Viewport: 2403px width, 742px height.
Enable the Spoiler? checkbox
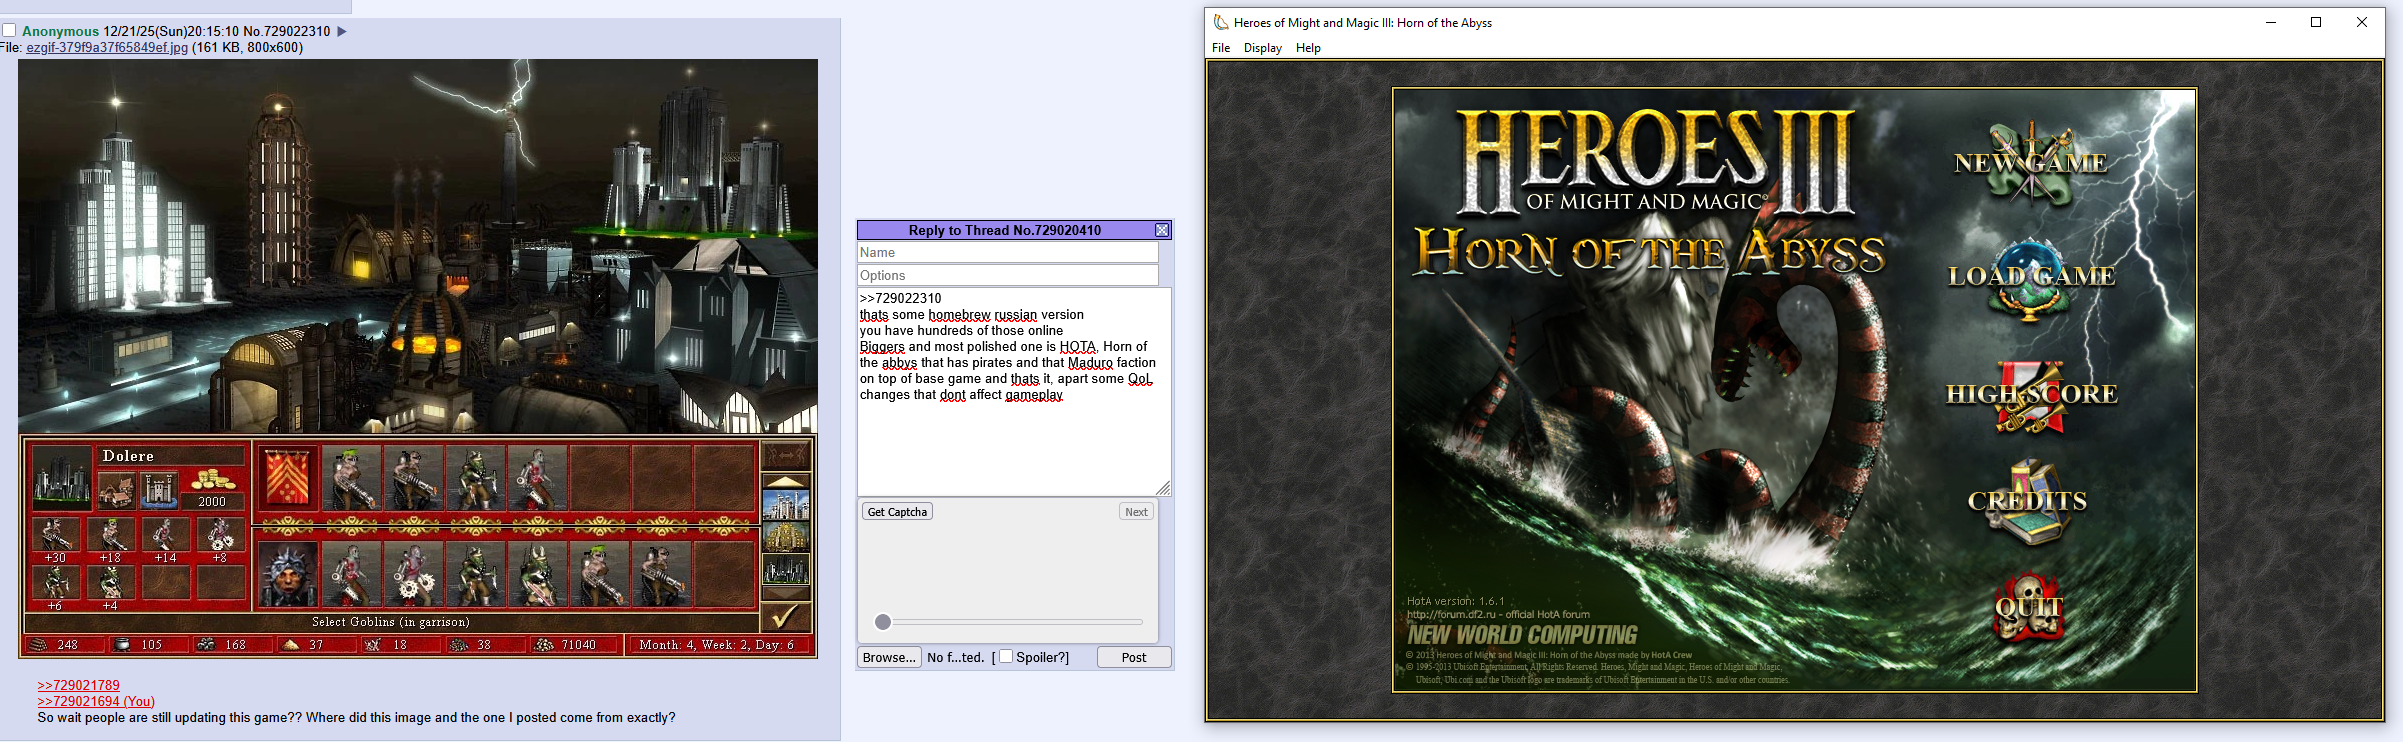[1006, 656]
